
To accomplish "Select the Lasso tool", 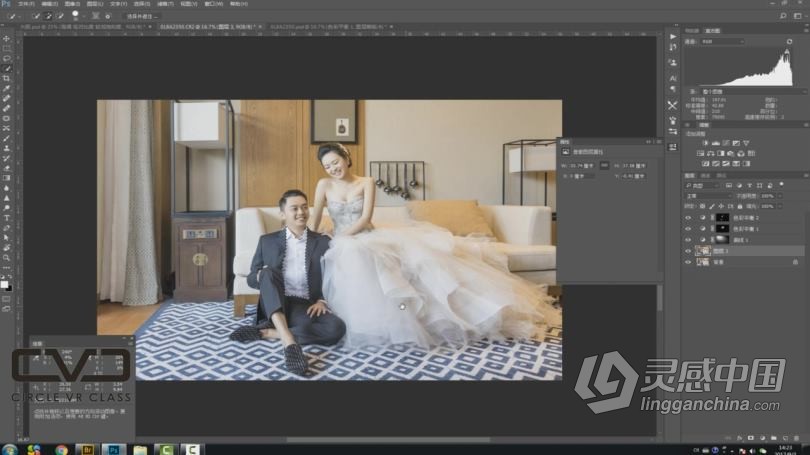I will click(x=6, y=58).
